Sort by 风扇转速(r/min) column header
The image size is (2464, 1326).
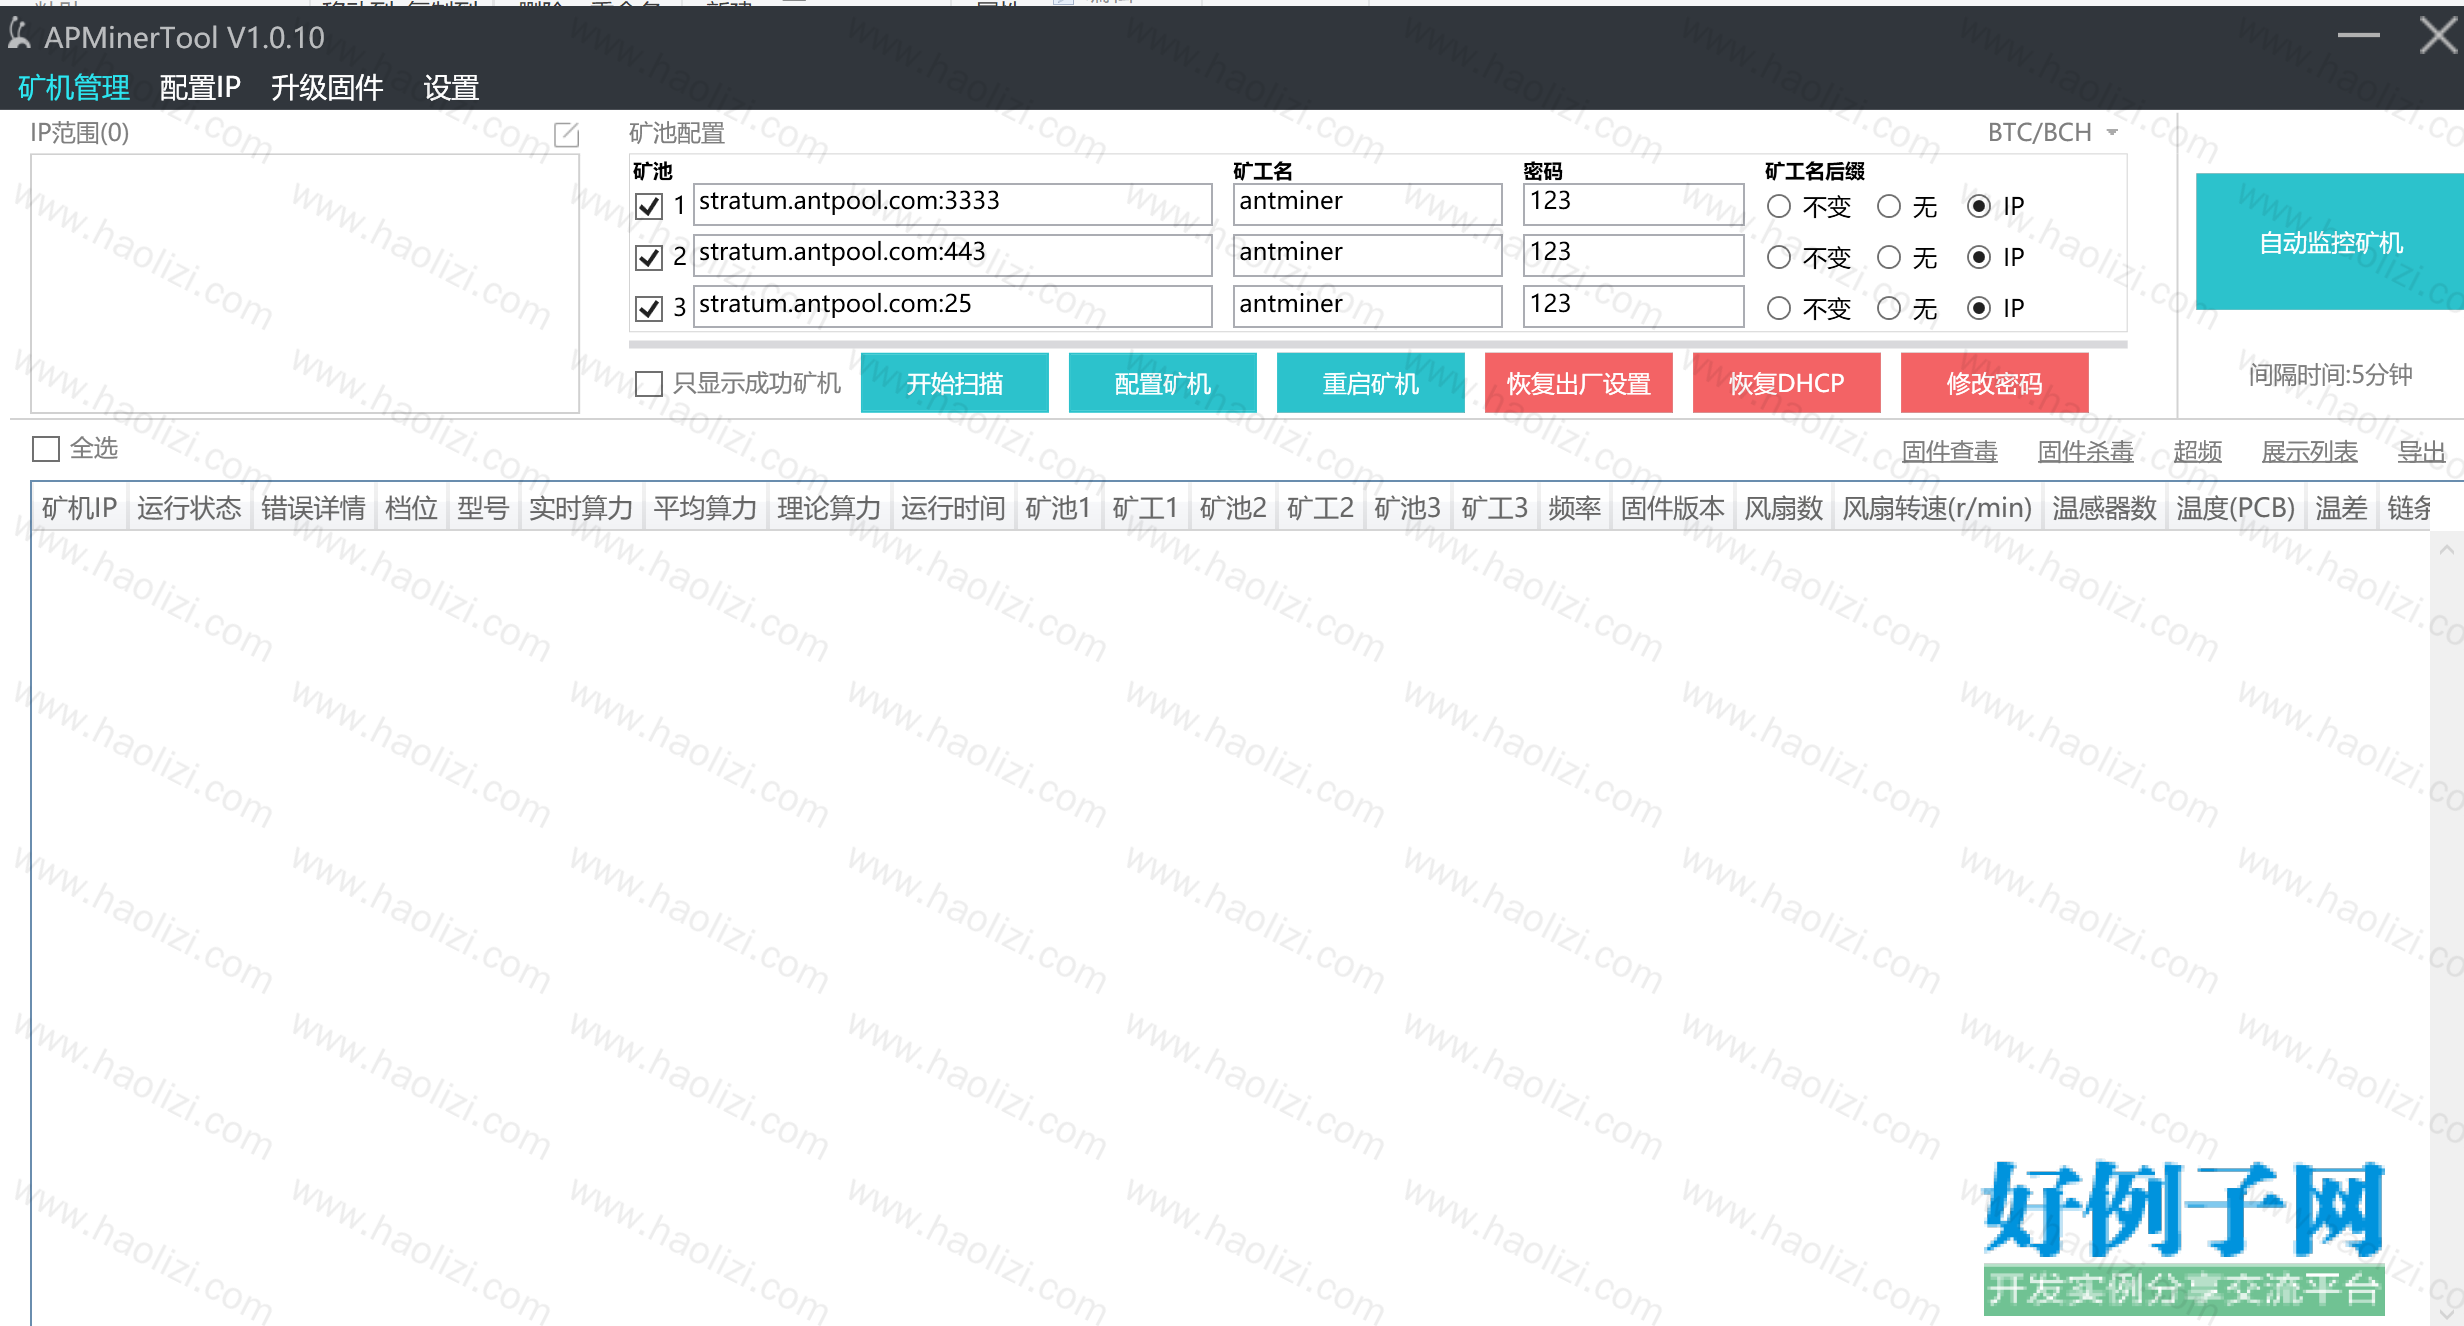click(1937, 508)
